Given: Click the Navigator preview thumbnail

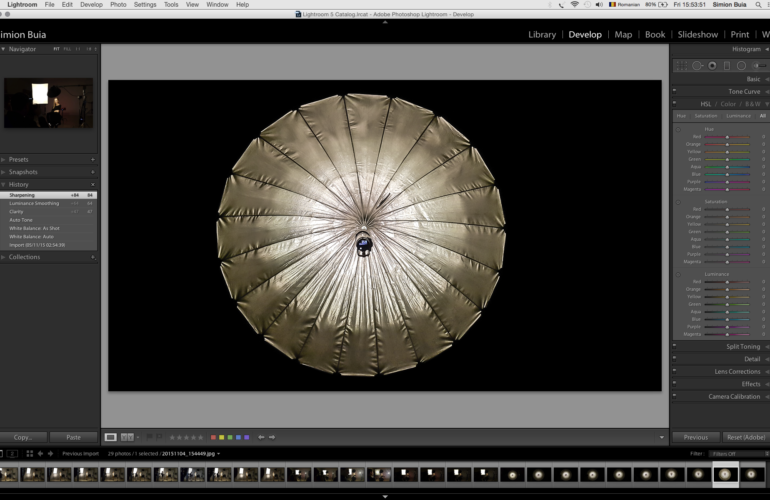Looking at the screenshot, I should pyautogui.click(x=49, y=103).
